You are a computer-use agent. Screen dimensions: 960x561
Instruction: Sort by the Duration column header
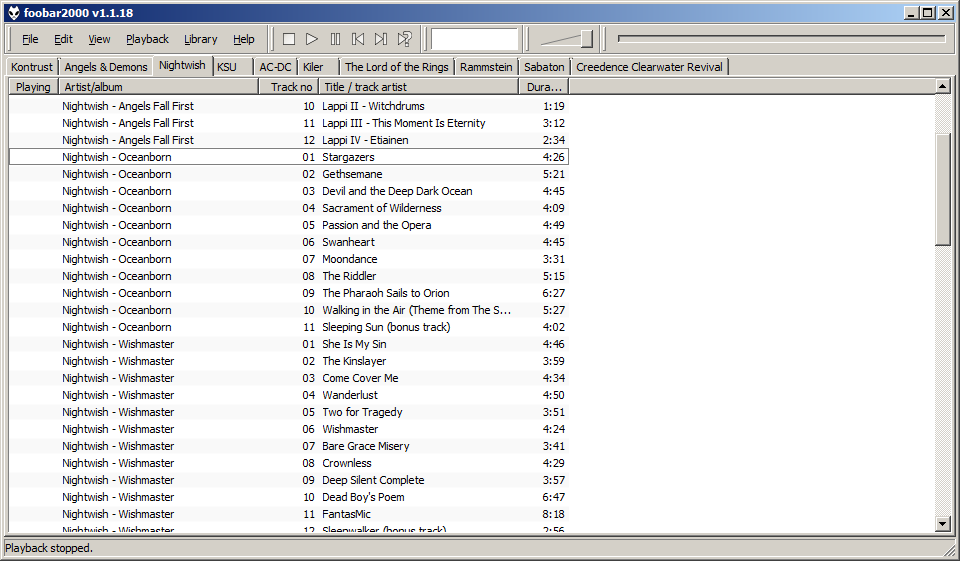point(544,87)
